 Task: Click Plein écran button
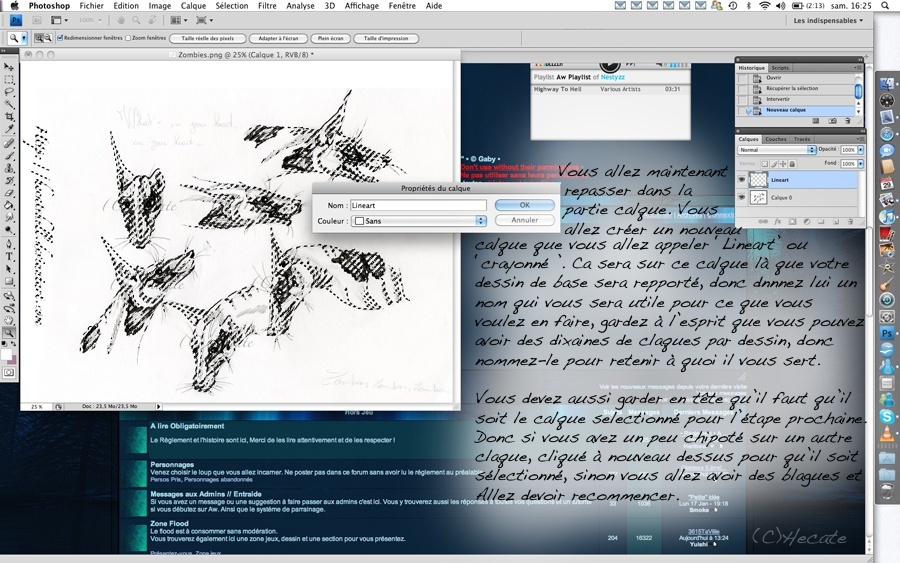[331, 38]
